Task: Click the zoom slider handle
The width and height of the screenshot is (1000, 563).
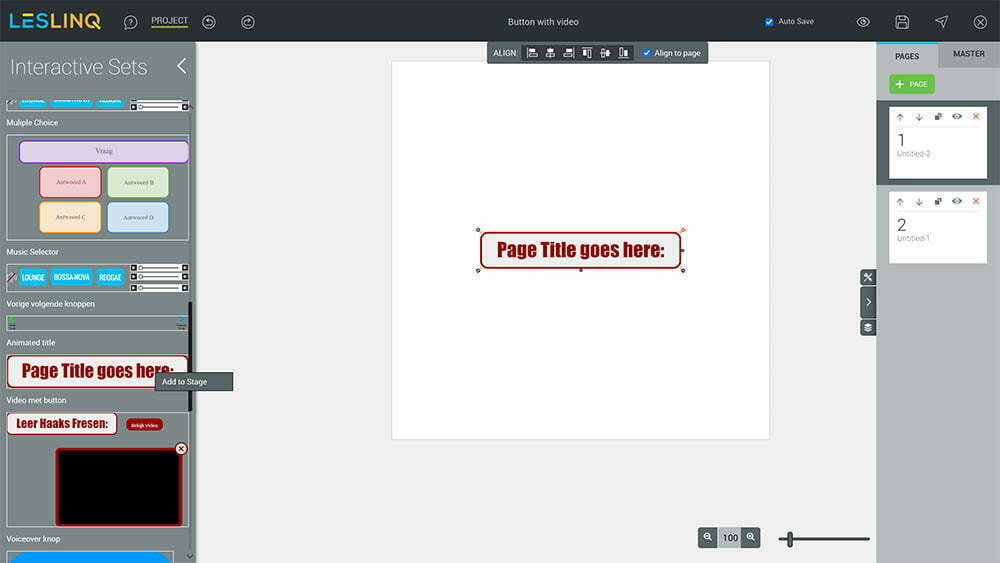Action: click(x=790, y=539)
